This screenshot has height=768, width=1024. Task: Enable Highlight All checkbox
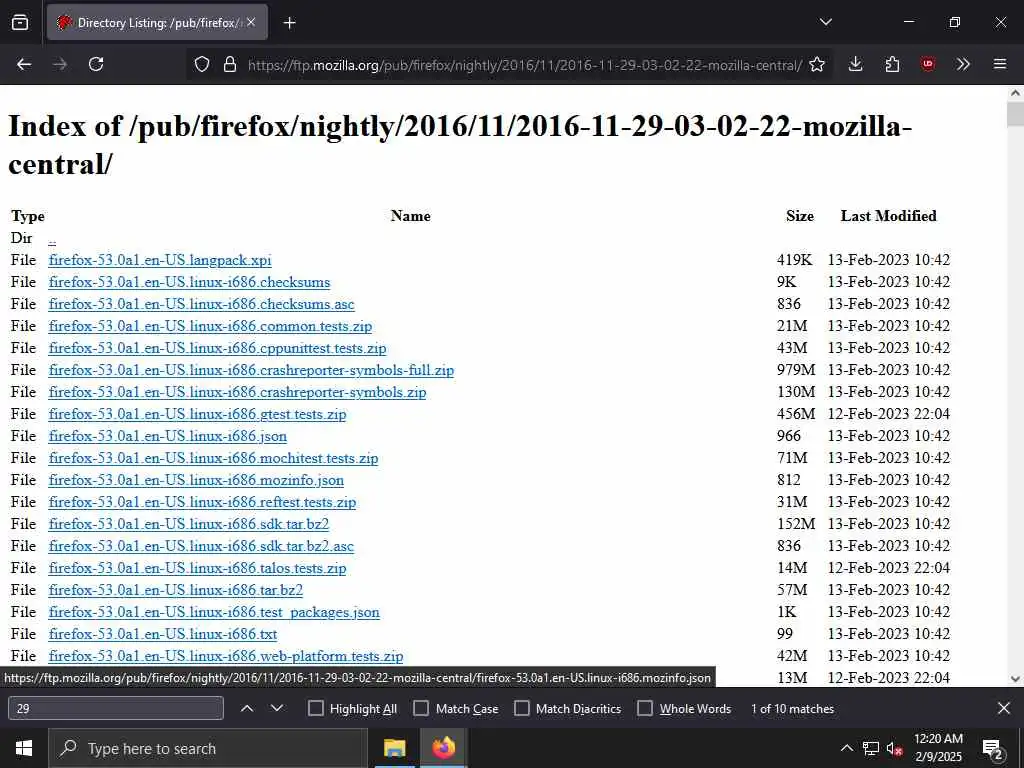coord(315,709)
